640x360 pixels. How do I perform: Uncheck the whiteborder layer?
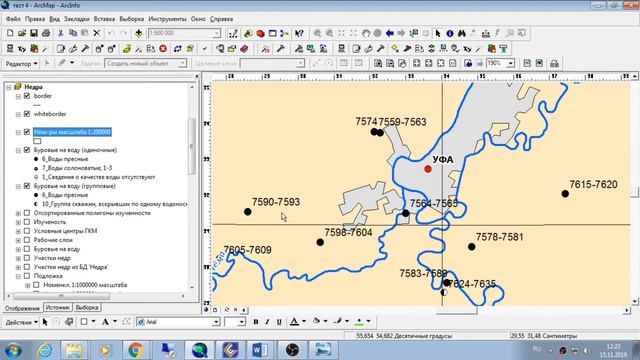pyautogui.click(x=27, y=114)
